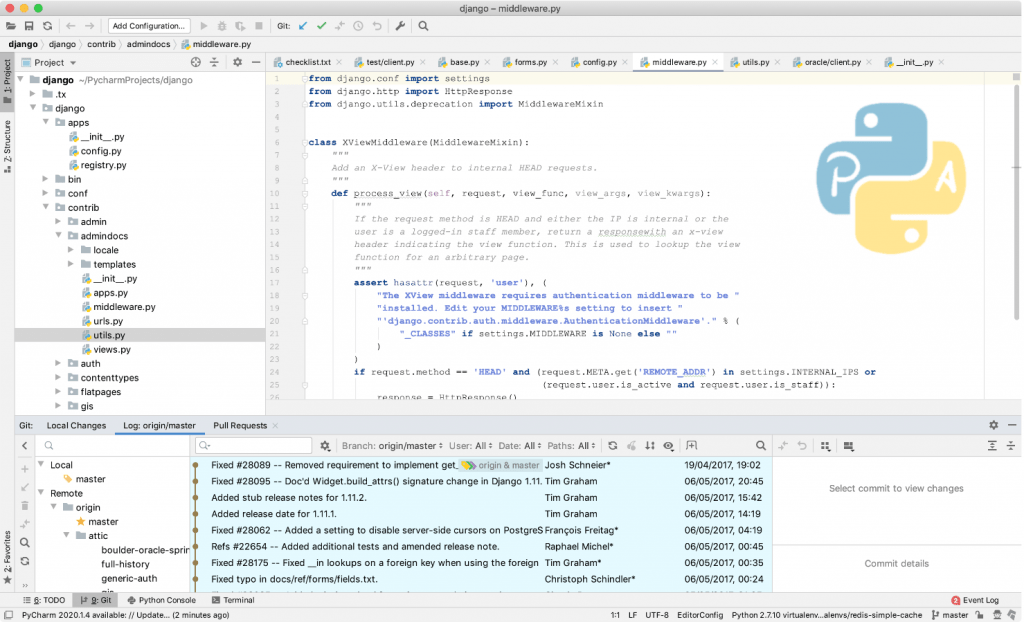
Task: Toggle the TODO tool window
Action: 44,599
